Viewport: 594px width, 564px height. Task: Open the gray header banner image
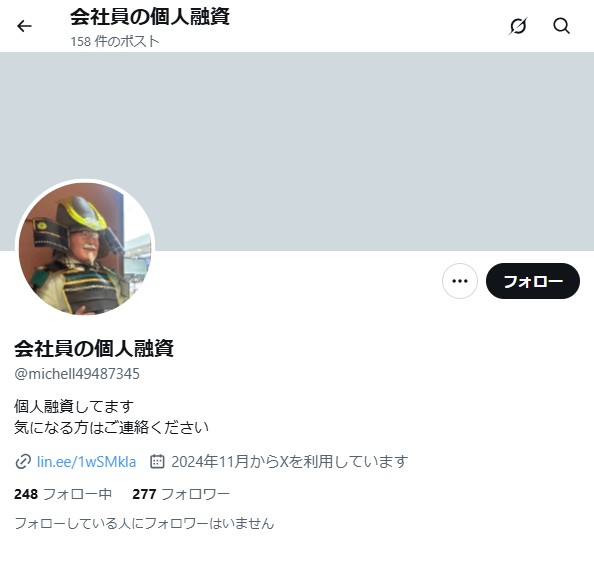[297, 152]
